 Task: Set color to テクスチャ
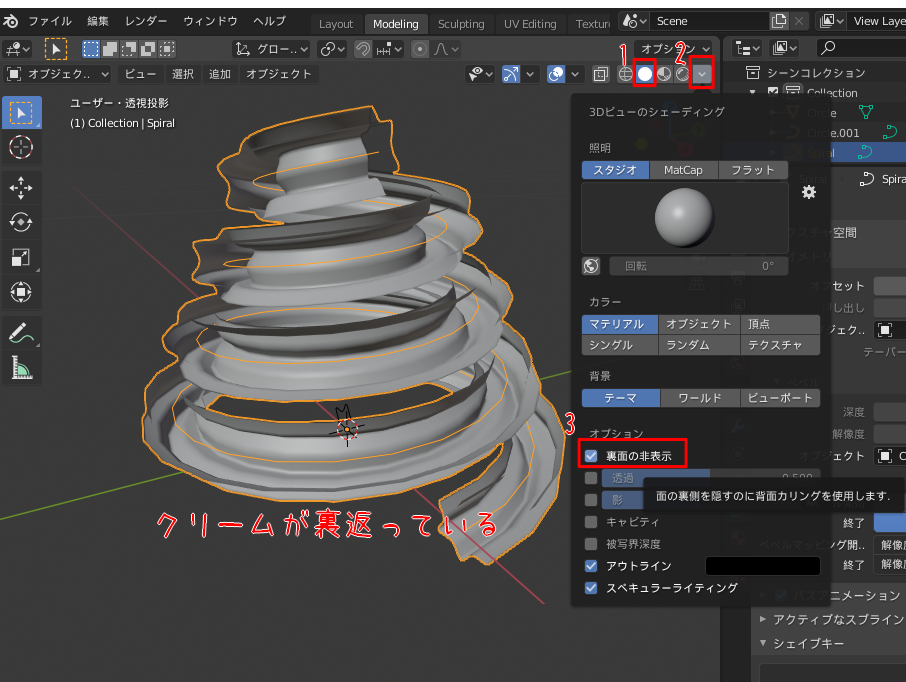pos(780,345)
